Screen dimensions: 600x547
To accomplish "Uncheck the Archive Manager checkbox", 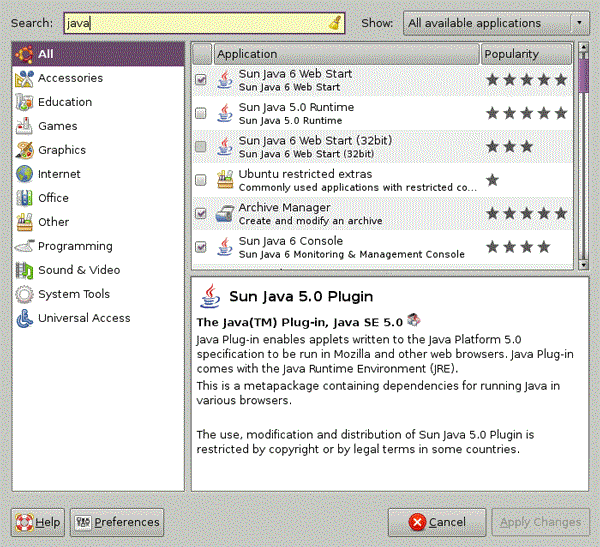I will click(201, 213).
